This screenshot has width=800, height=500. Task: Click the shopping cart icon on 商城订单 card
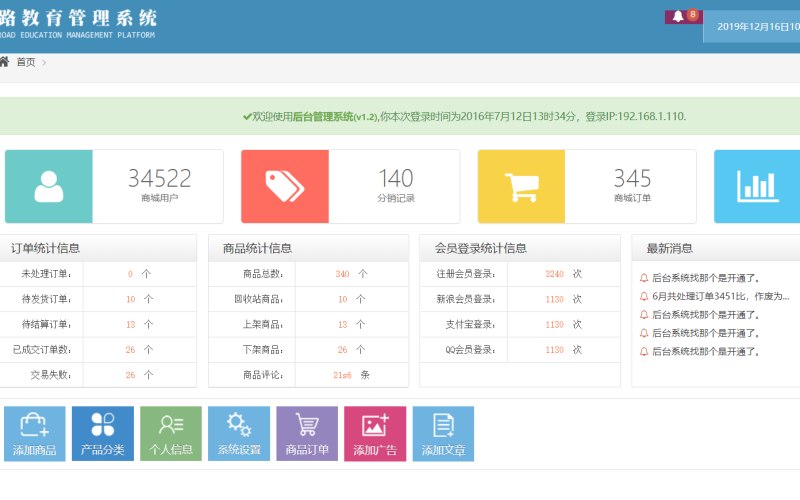[521, 187]
